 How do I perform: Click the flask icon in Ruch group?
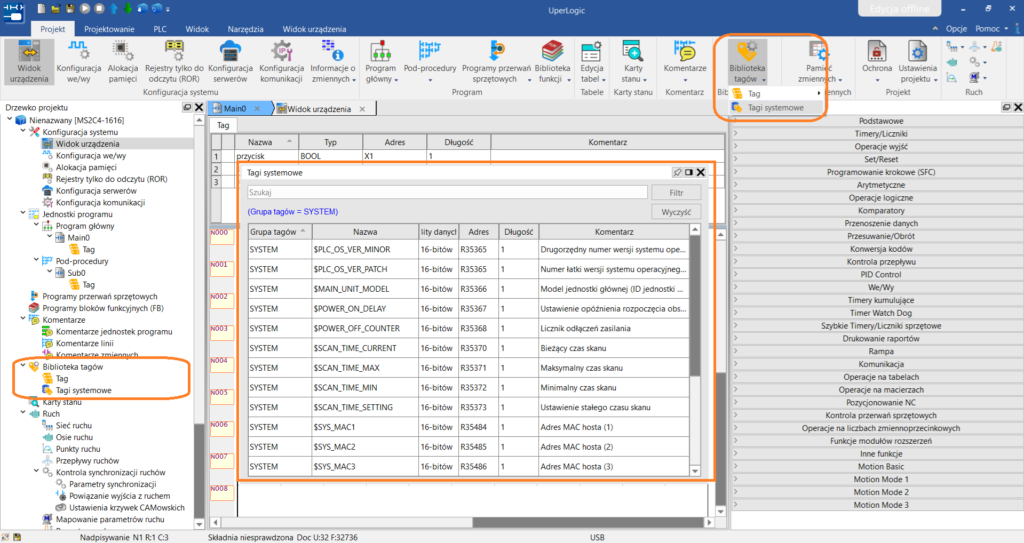pyautogui.click(x=997, y=47)
